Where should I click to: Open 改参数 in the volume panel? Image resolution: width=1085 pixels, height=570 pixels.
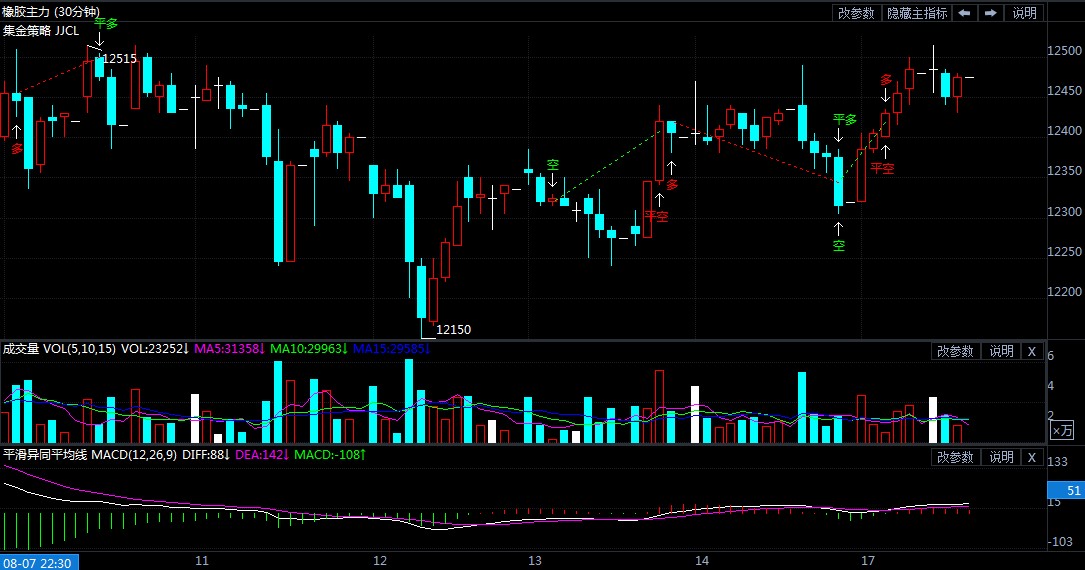955,351
